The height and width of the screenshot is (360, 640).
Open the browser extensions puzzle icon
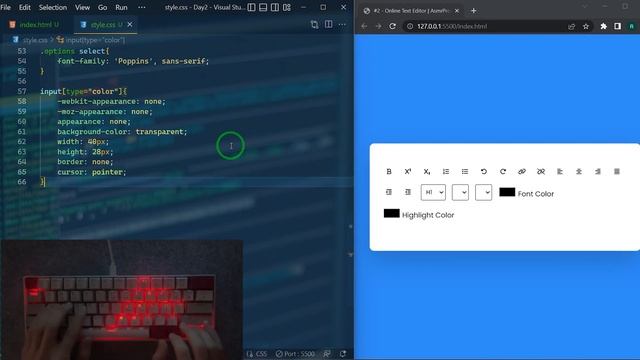tap(603, 26)
